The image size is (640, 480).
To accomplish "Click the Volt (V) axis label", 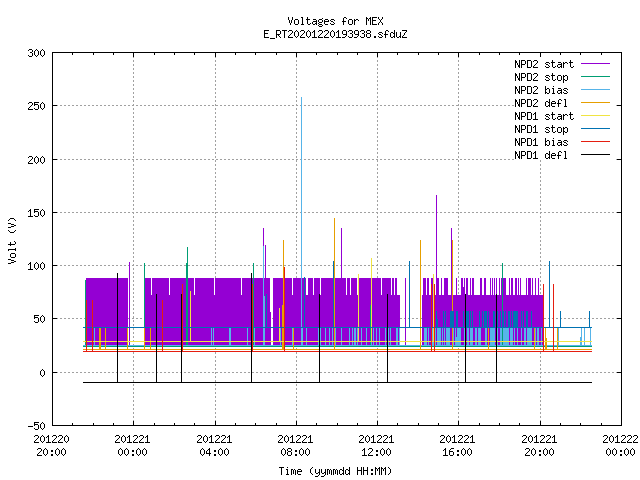I will pyautogui.click(x=12, y=240).
